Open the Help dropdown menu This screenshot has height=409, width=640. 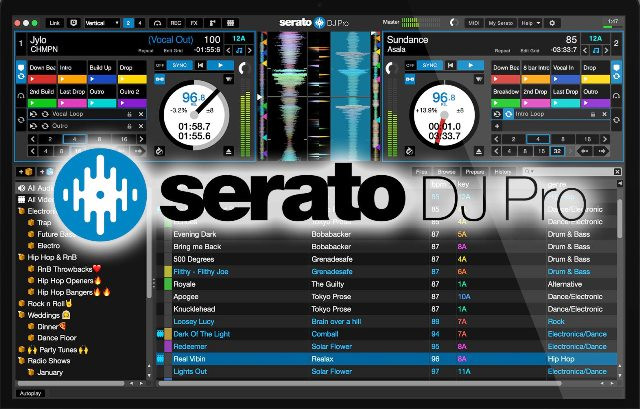tap(530, 23)
